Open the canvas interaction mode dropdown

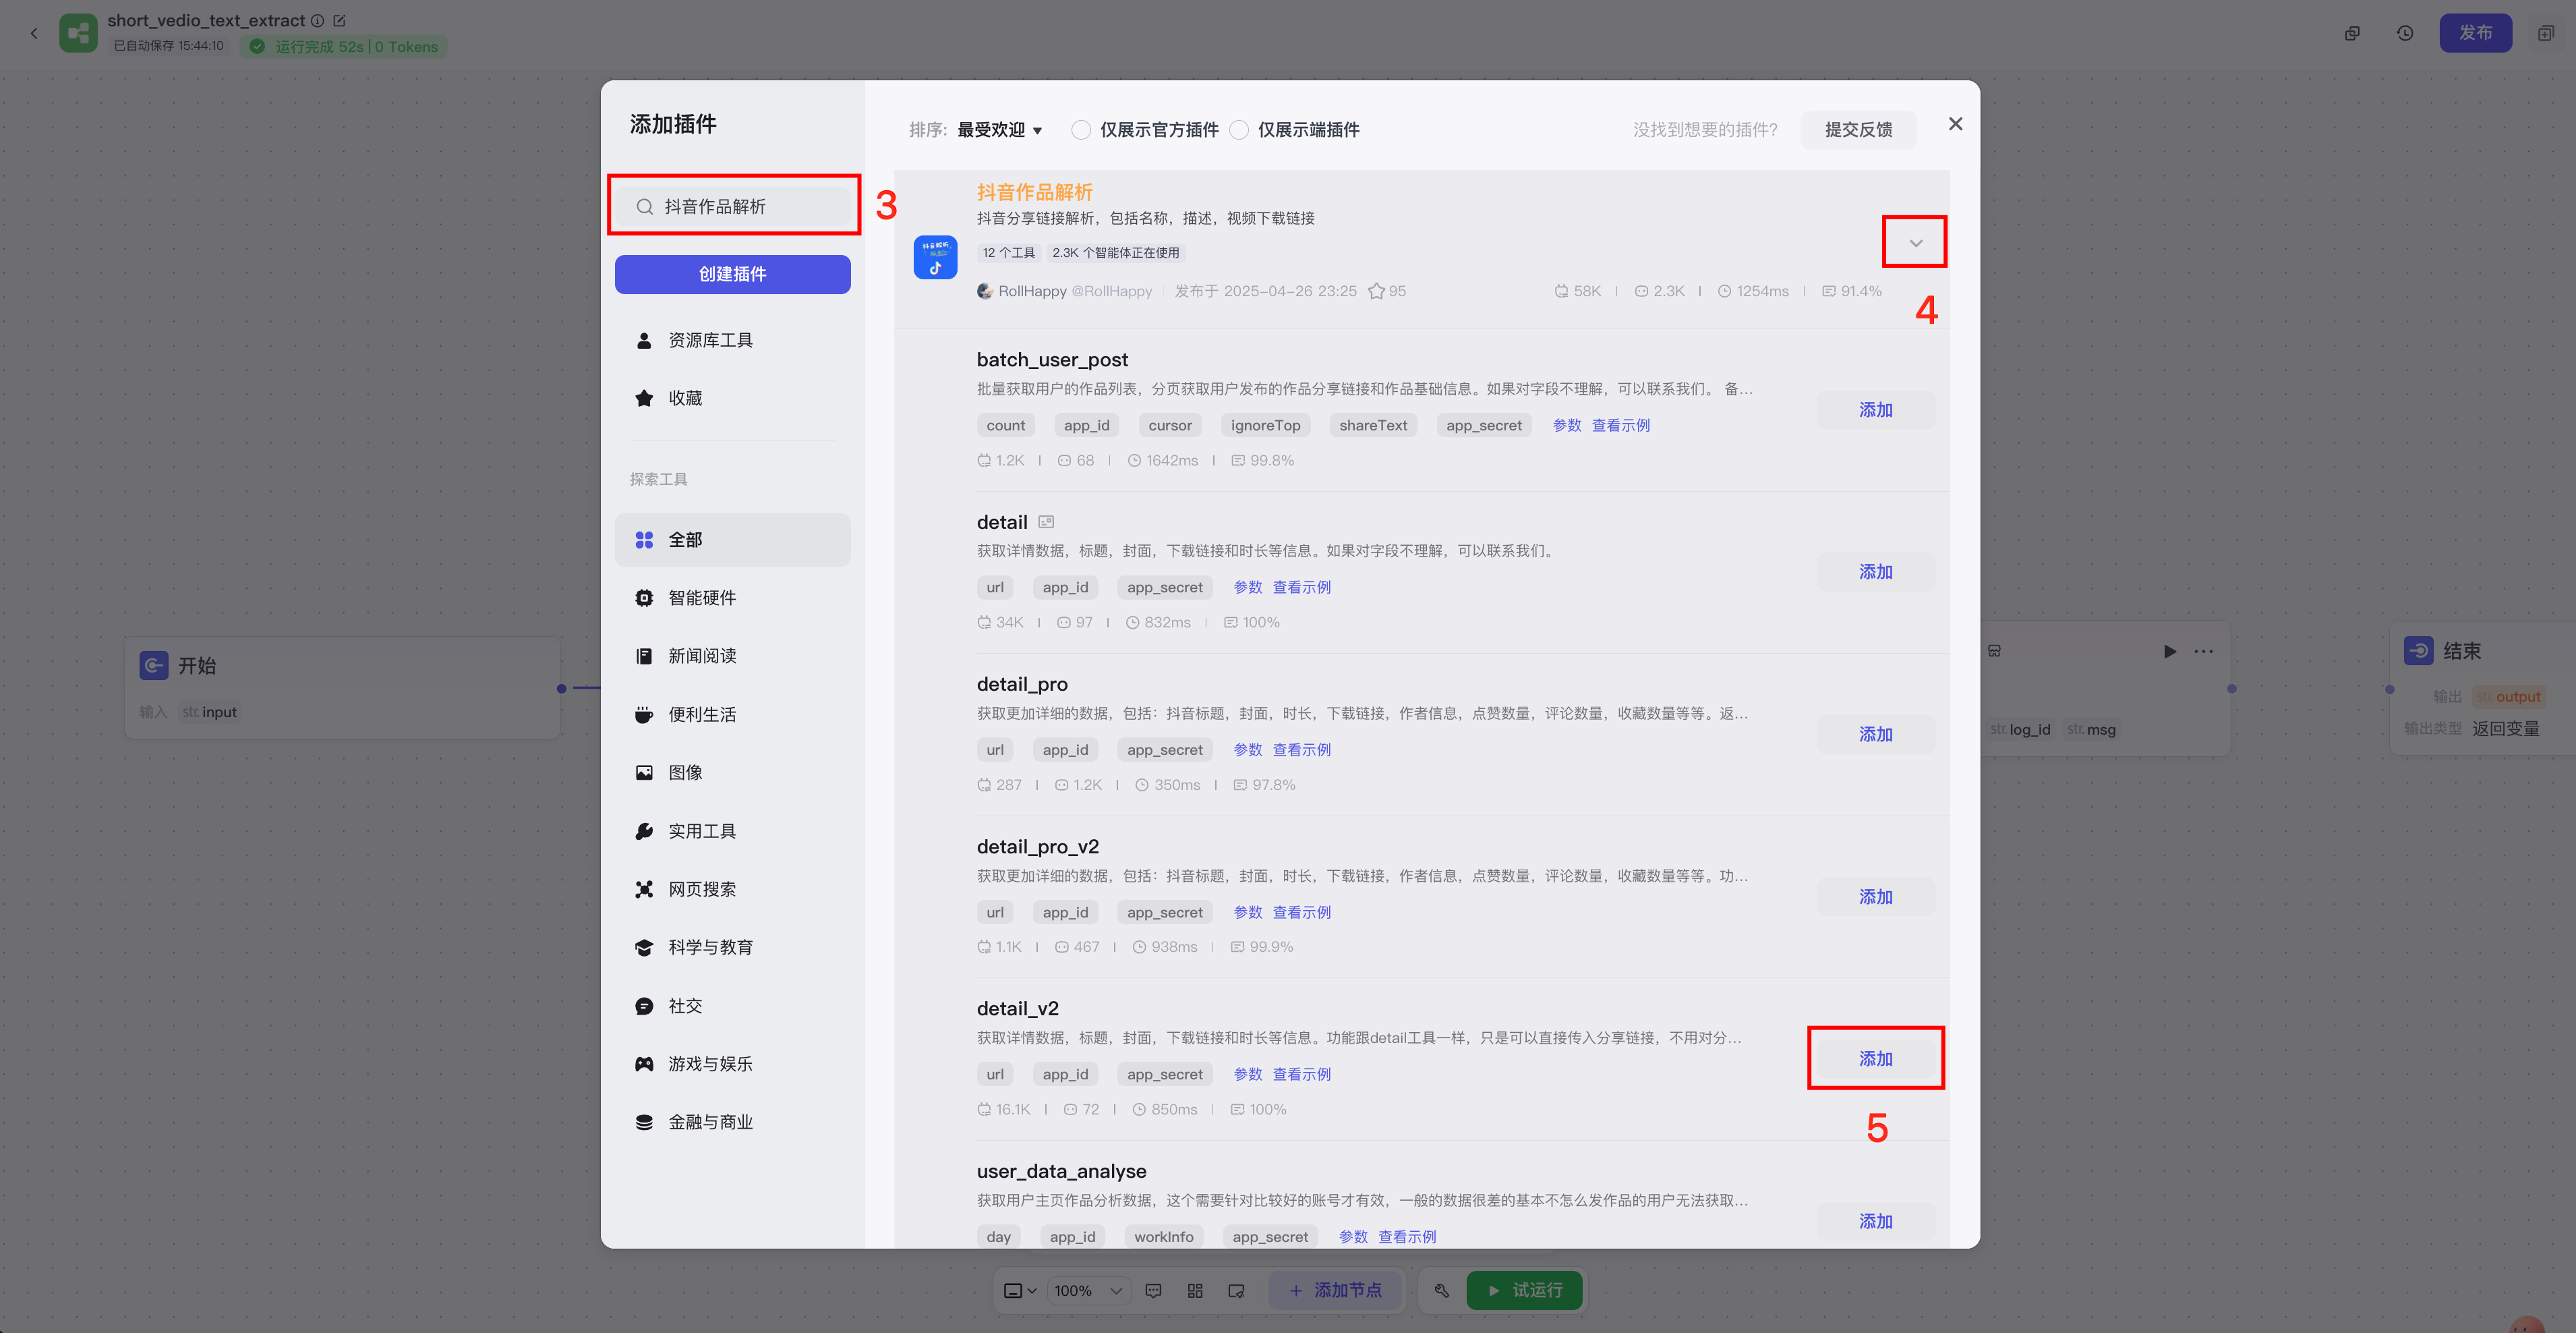click(1020, 1291)
